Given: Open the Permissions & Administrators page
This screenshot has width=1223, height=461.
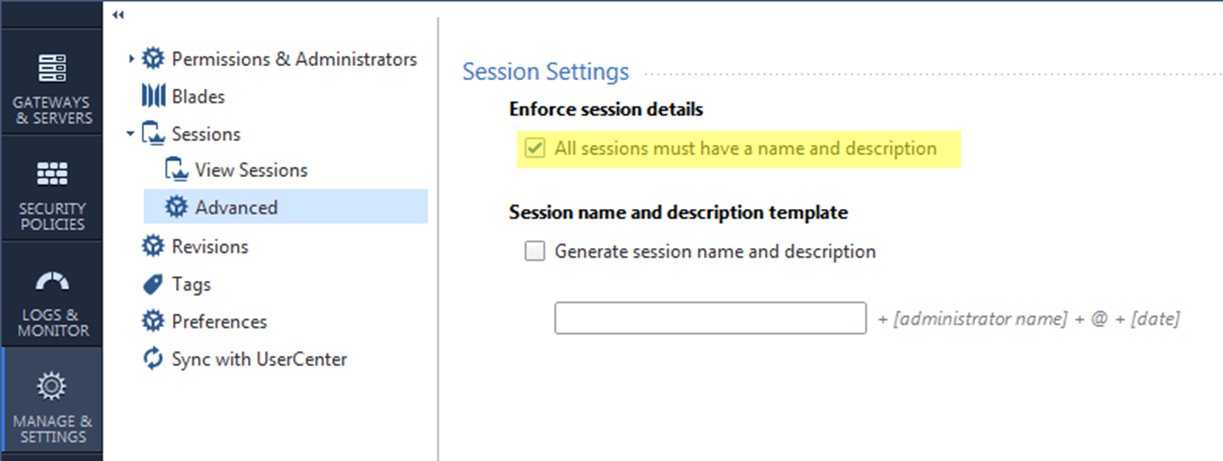Looking at the screenshot, I should click(294, 59).
